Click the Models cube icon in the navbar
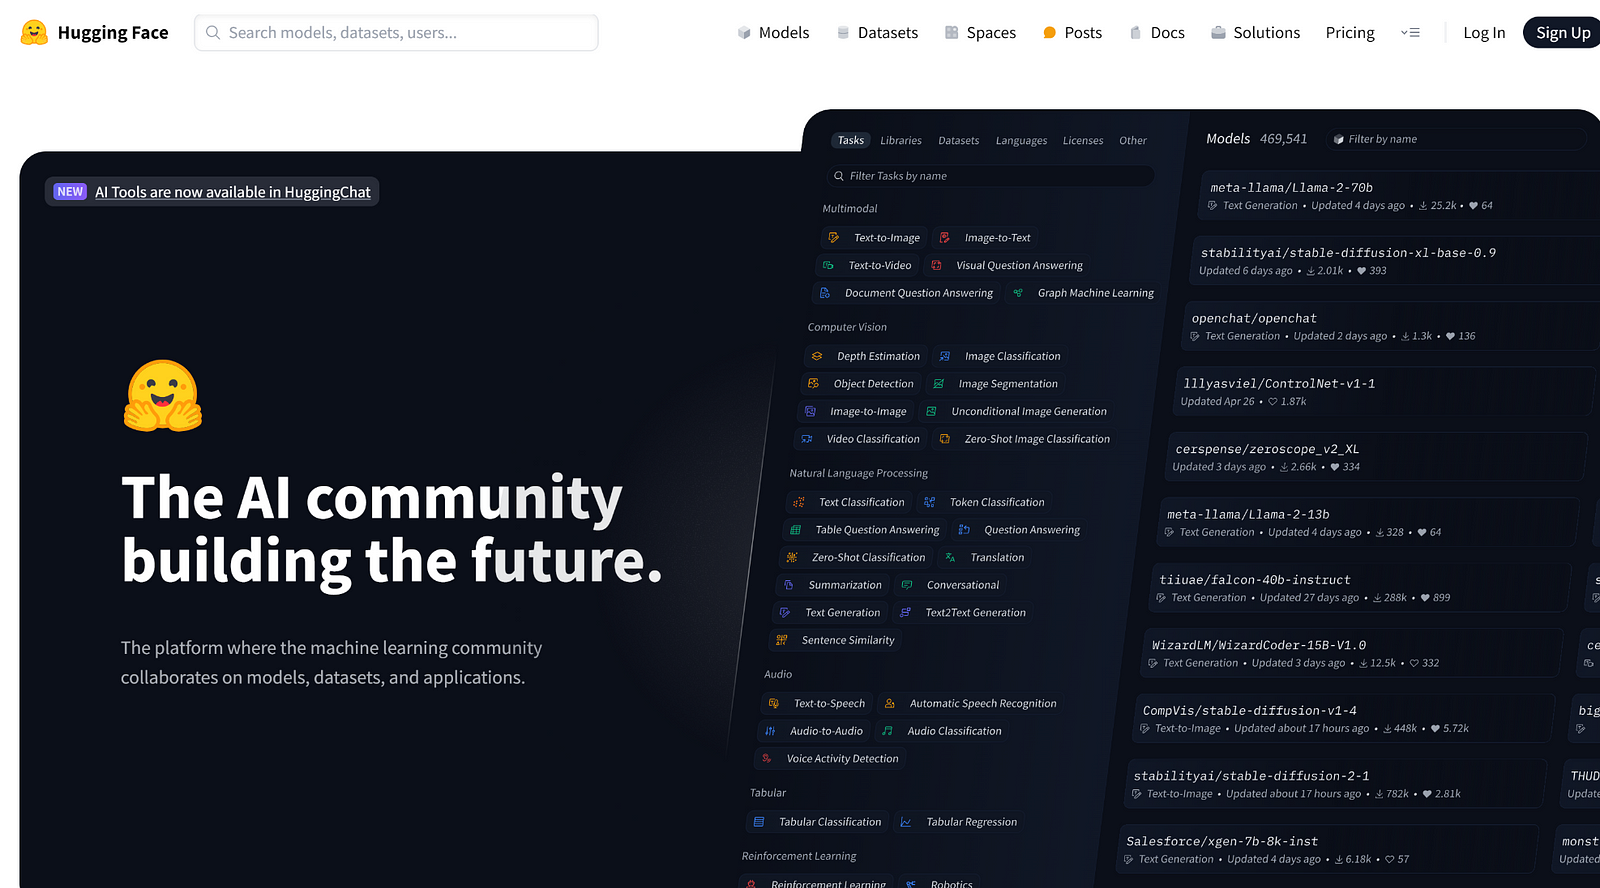The image size is (1600, 888). pos(744,33)
